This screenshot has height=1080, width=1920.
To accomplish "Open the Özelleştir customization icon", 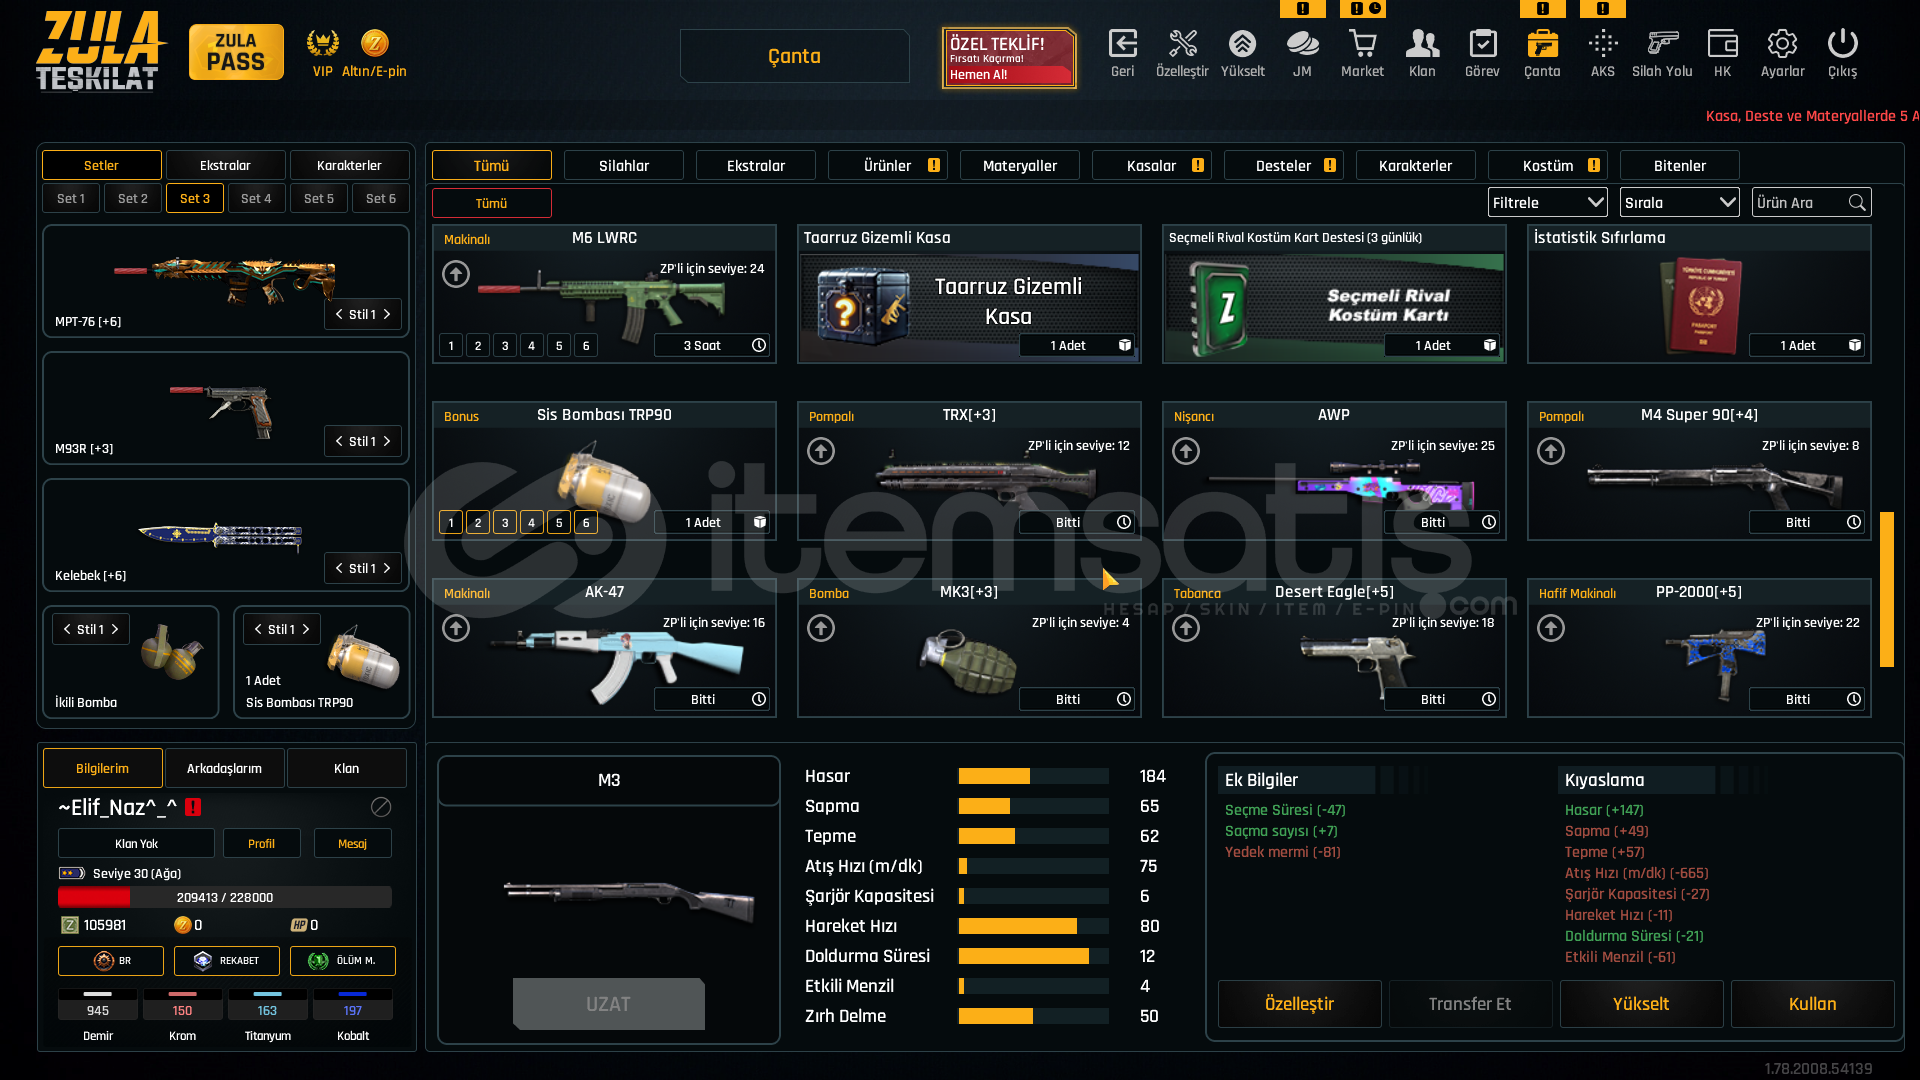I will [x=1182, y=45].
